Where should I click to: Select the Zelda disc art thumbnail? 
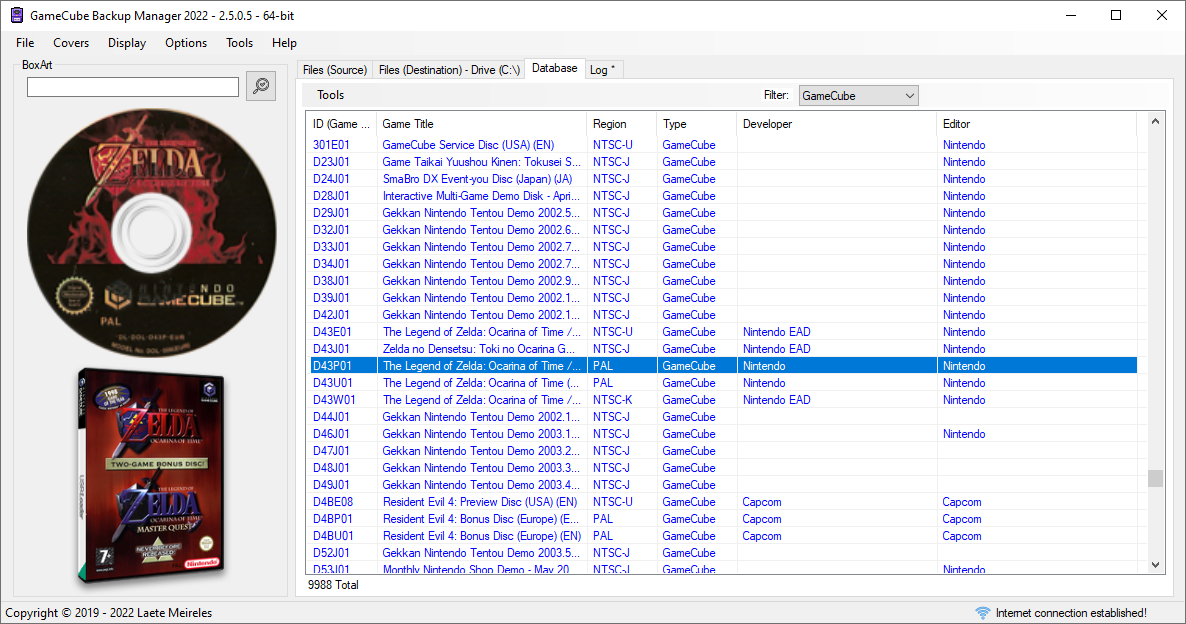point(151,233)
